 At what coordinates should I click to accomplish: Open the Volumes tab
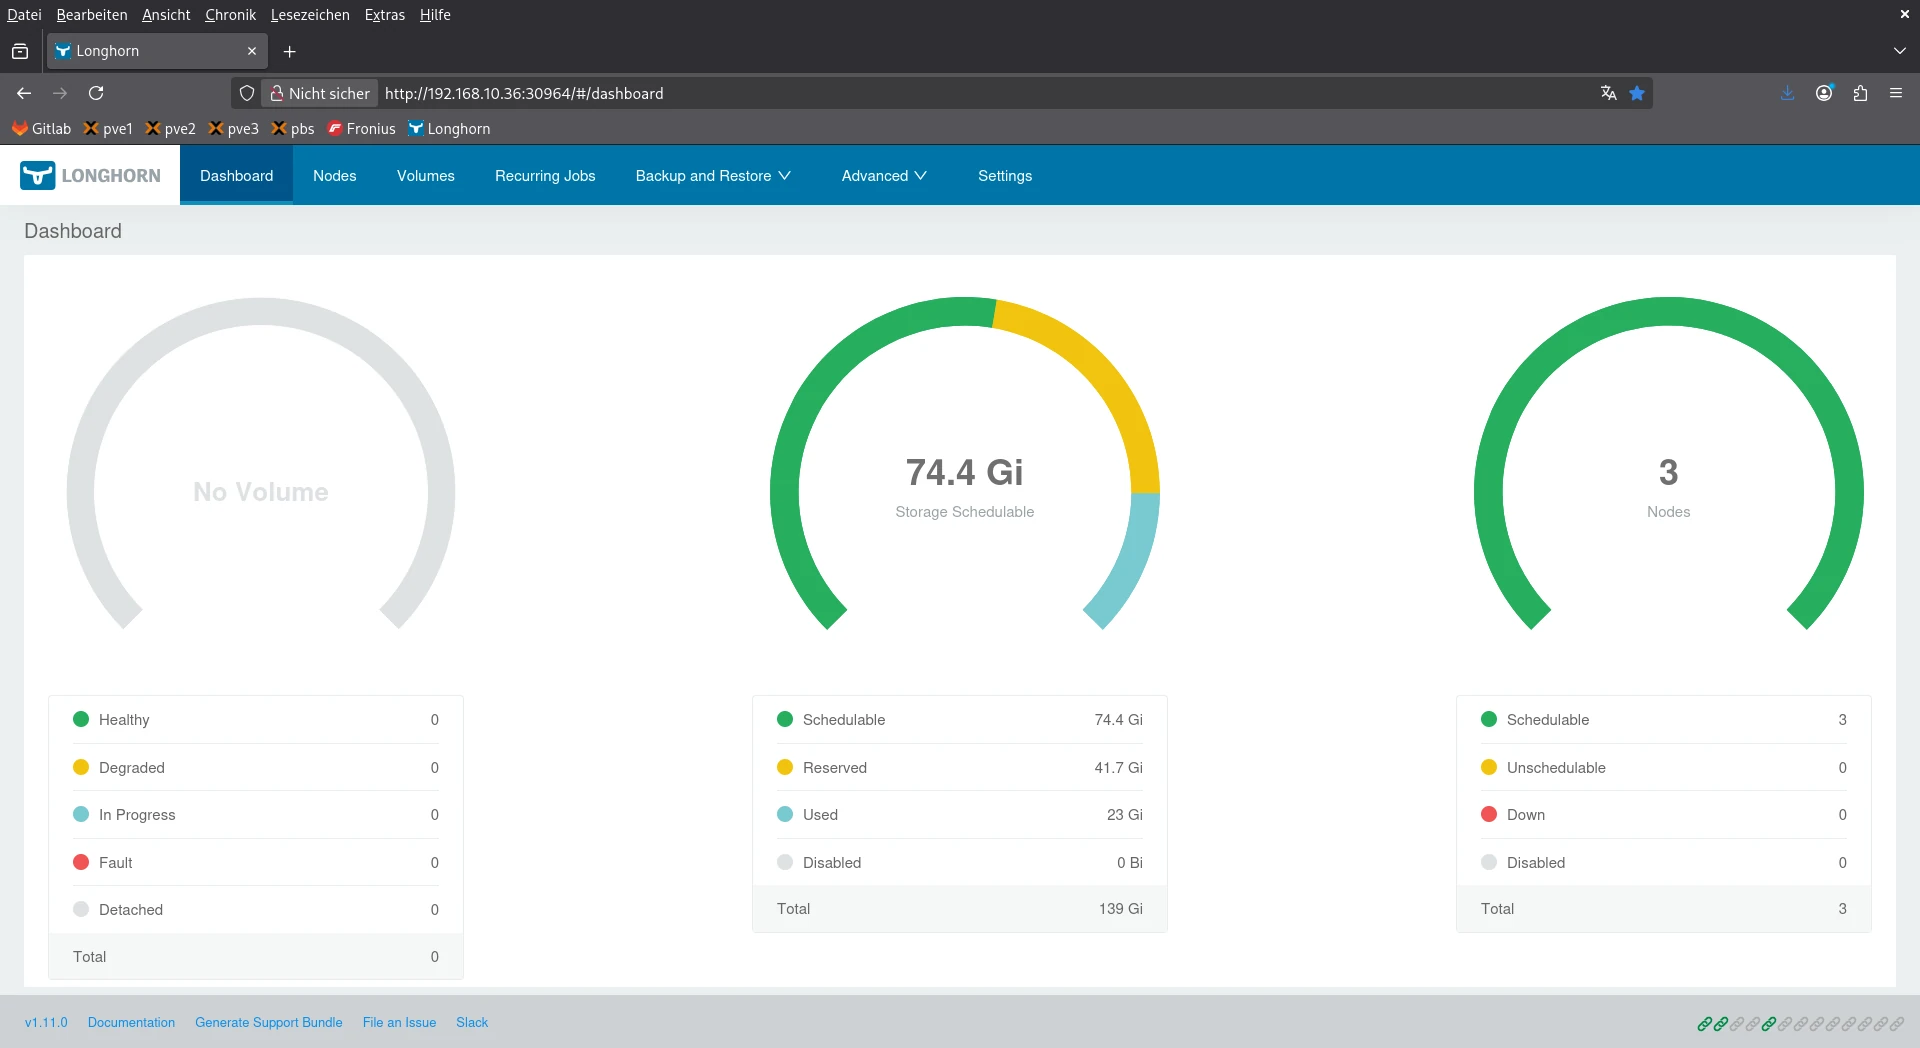click(425, 176)
